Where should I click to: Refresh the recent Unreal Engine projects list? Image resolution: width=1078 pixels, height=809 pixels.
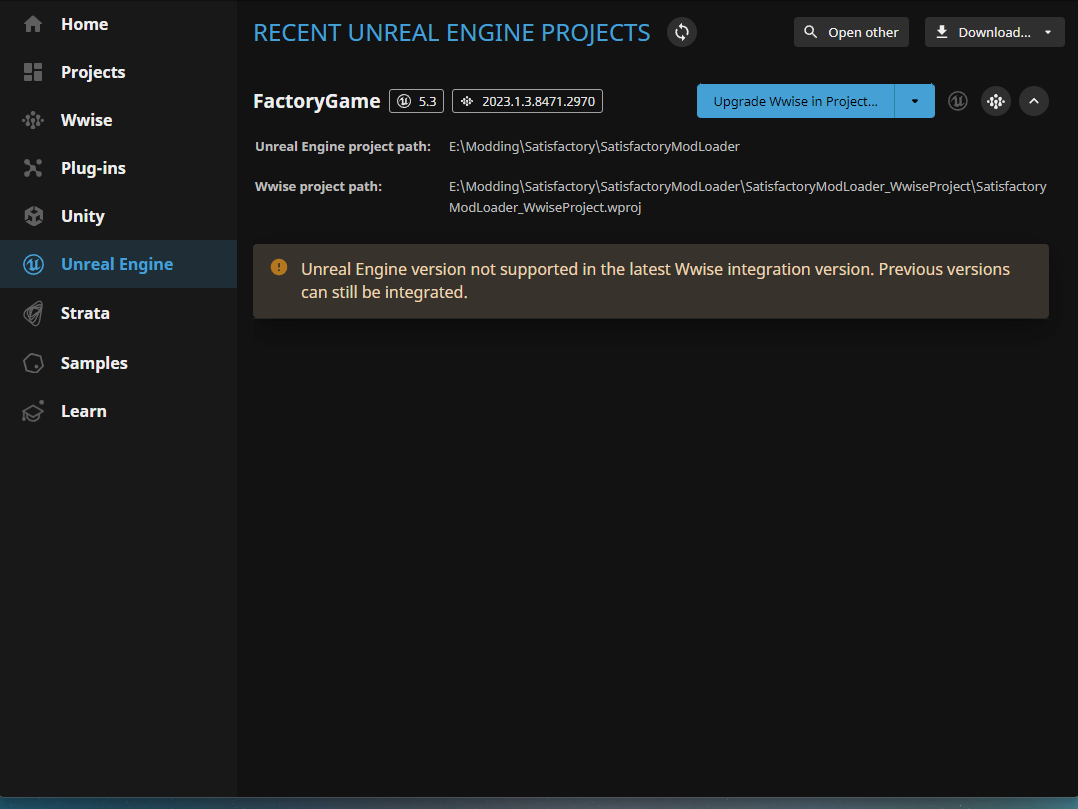(x=682, y=32)
